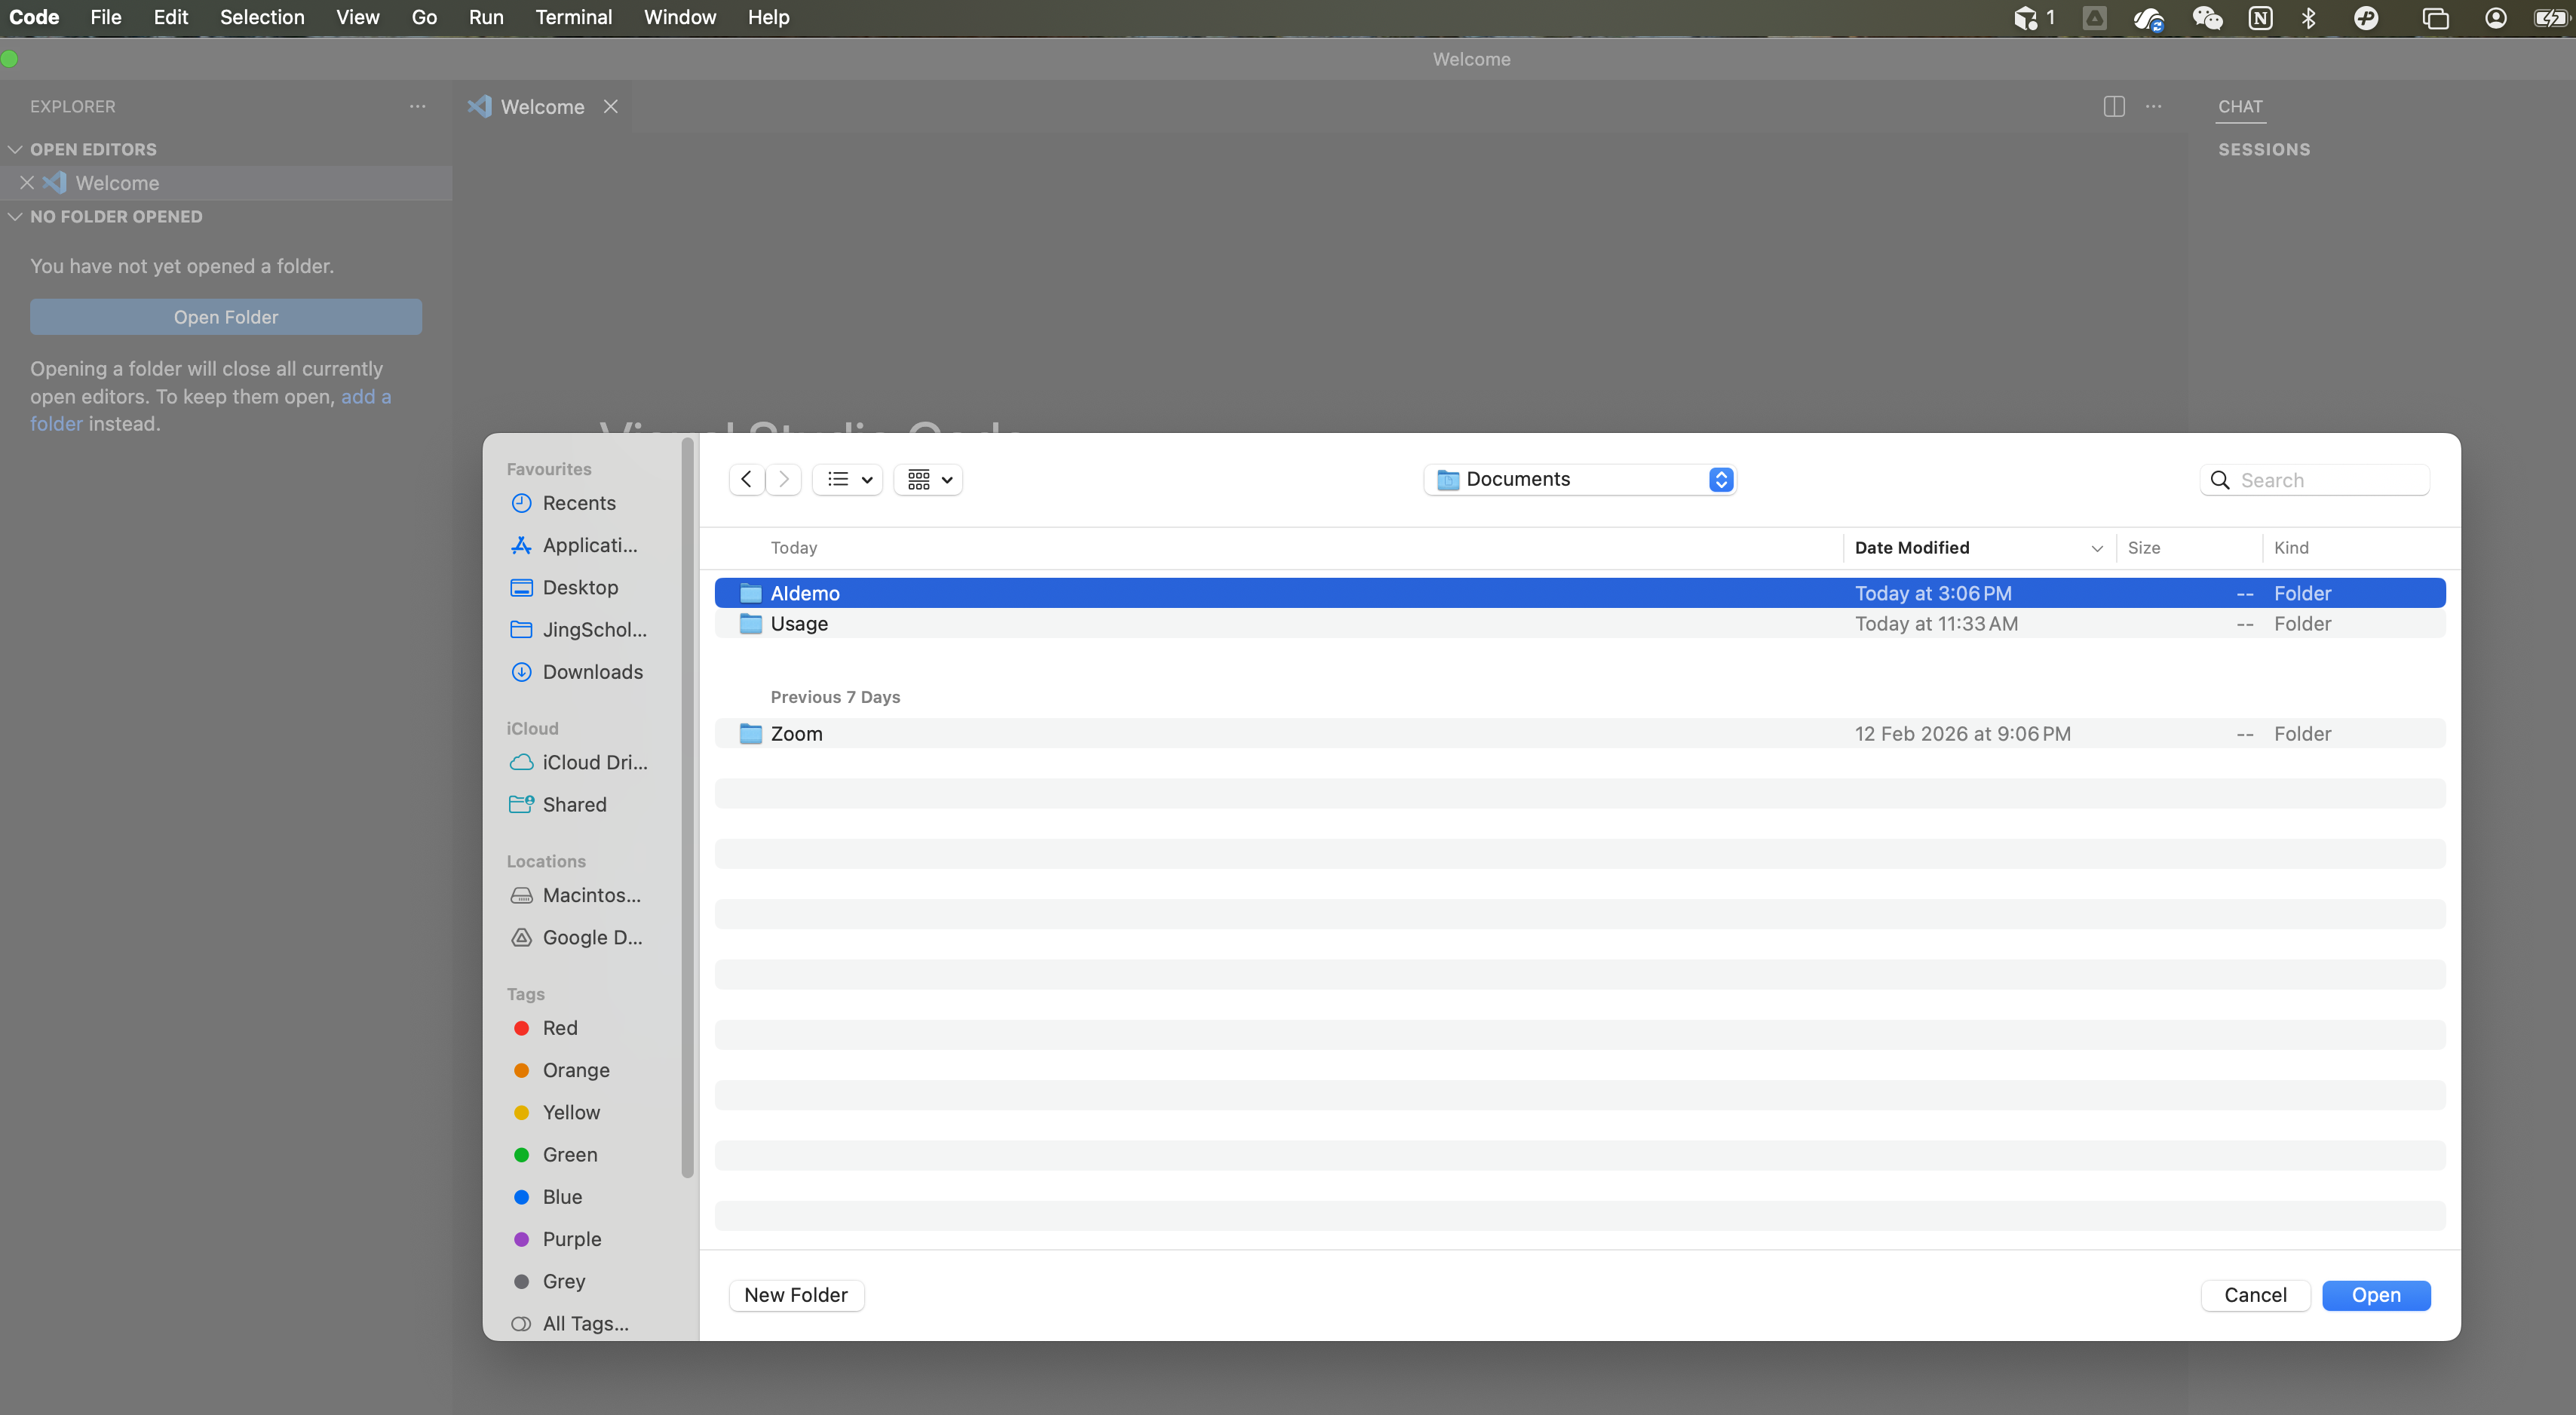Select iCloud Drive in the sidebar

tap(595, 762)
